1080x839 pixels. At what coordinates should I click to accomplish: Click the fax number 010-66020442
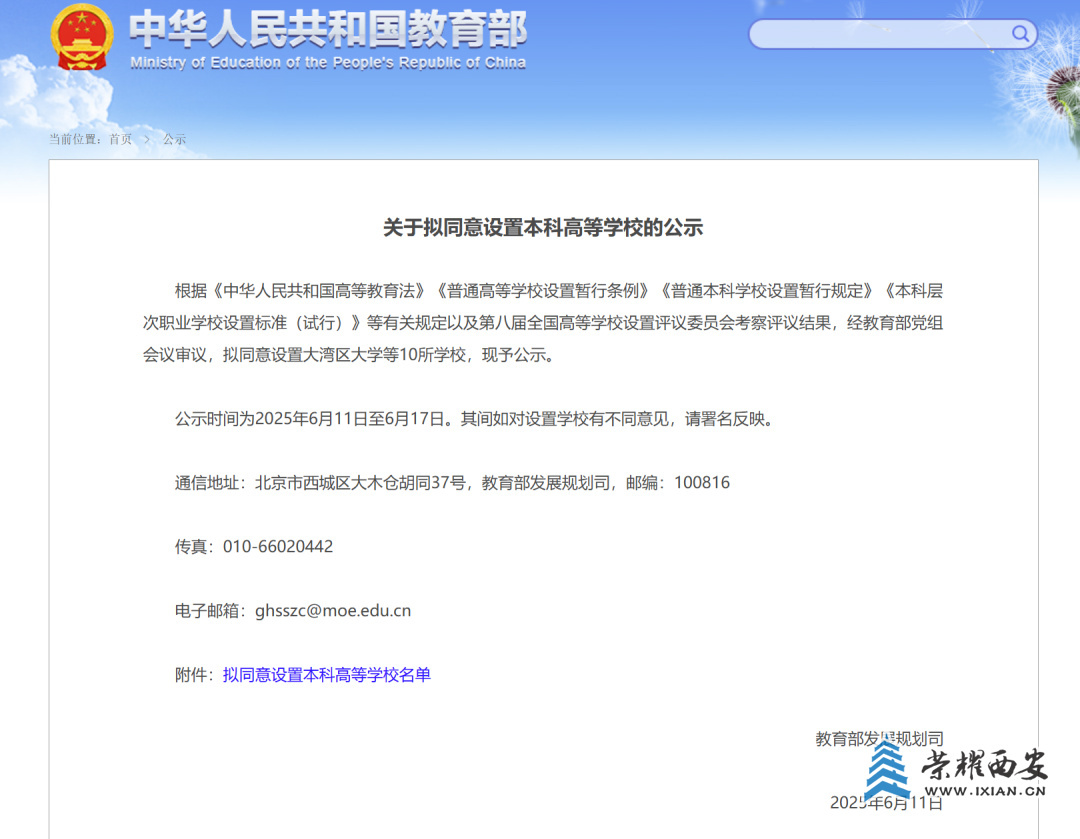pyautogui.click(x=278, y=546)
